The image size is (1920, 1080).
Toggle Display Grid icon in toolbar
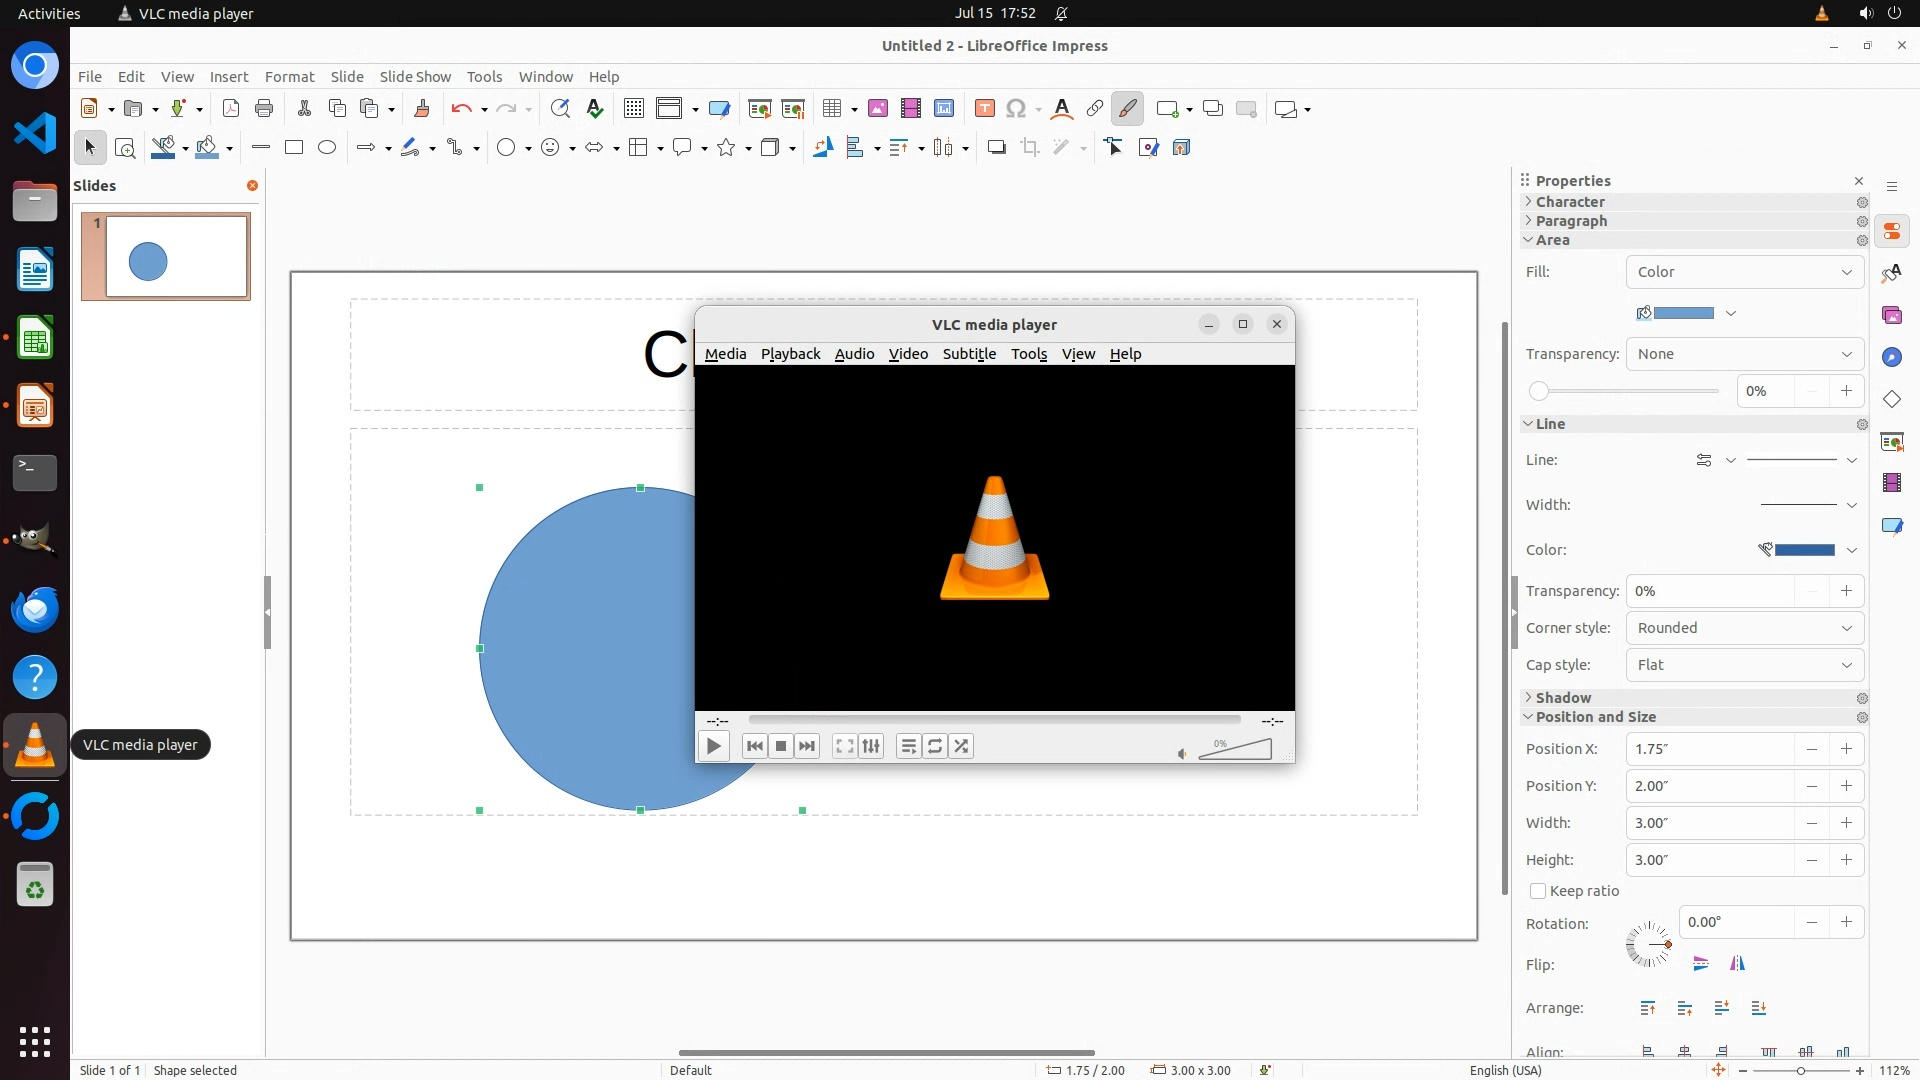coord(633,109)
